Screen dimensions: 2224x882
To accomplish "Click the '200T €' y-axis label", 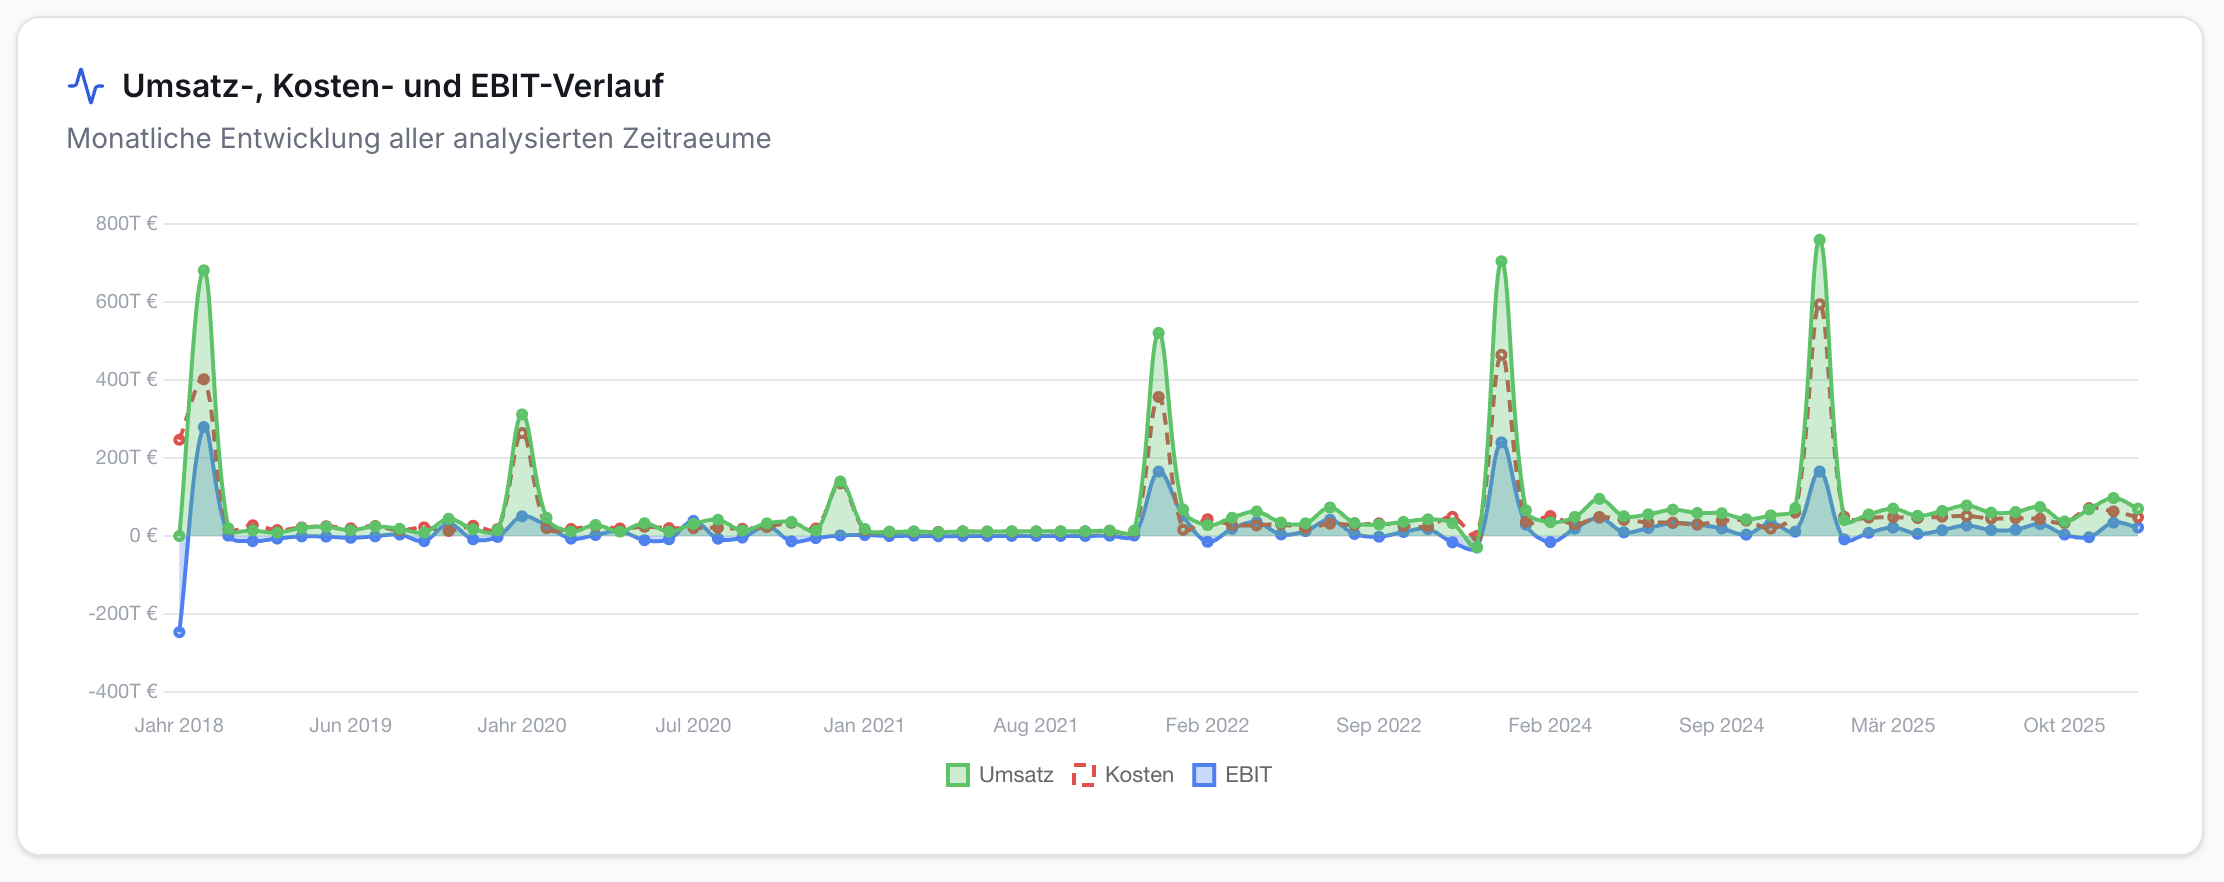I will 127,457.
